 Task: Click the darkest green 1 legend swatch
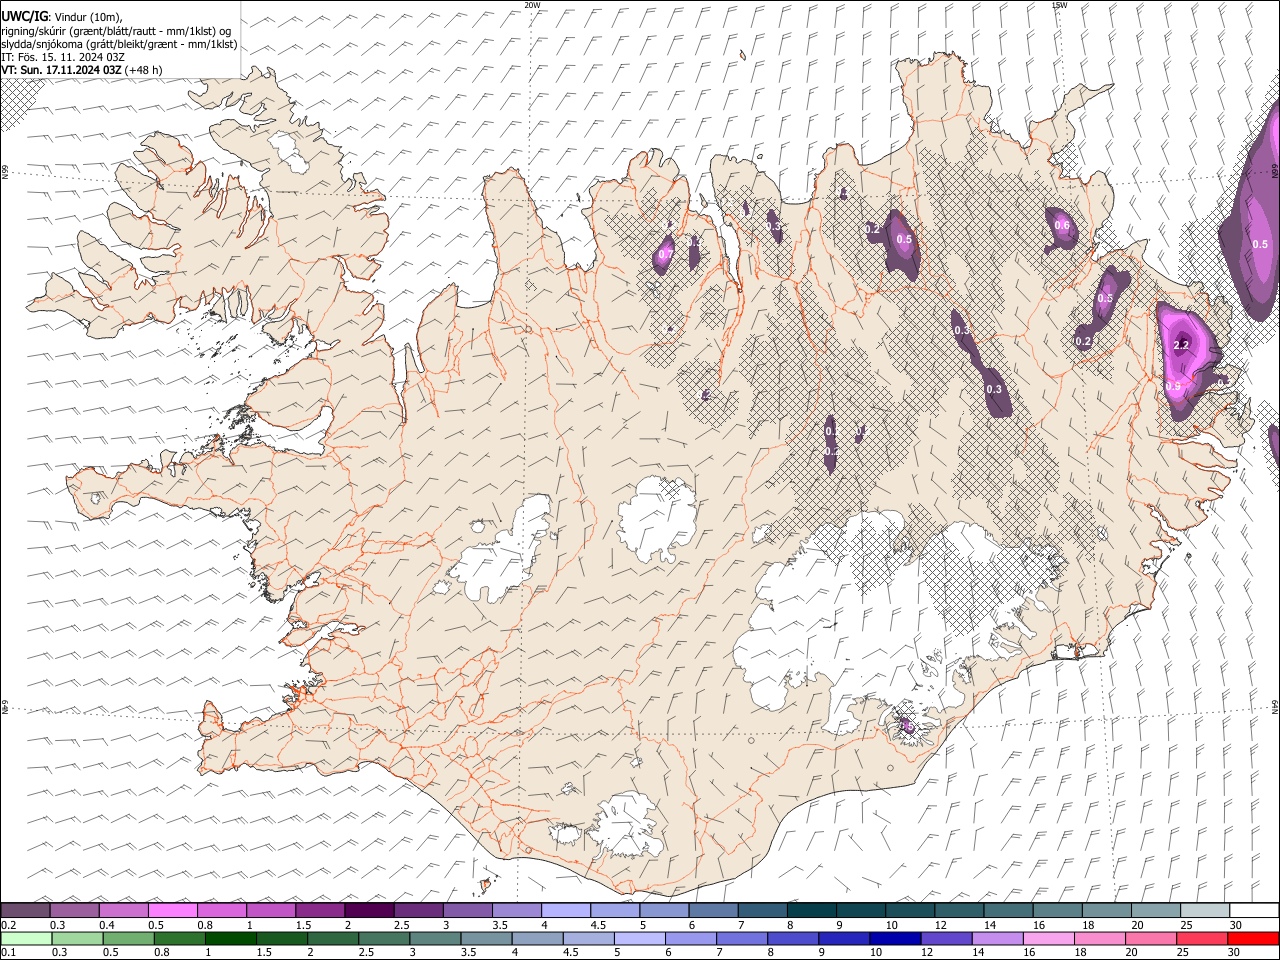pos(230,938)
